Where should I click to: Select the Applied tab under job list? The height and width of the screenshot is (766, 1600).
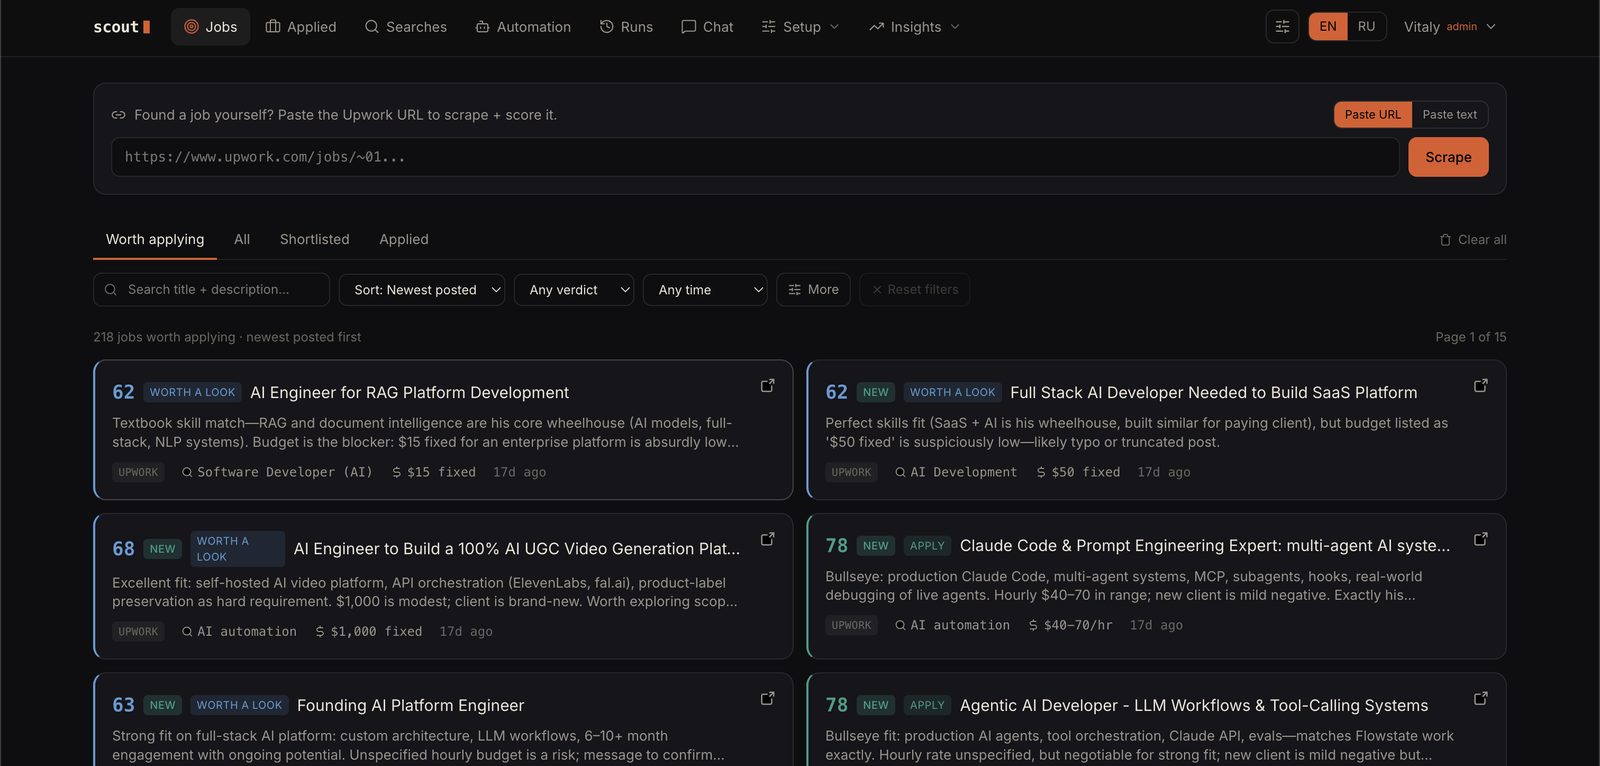(404, 240)
